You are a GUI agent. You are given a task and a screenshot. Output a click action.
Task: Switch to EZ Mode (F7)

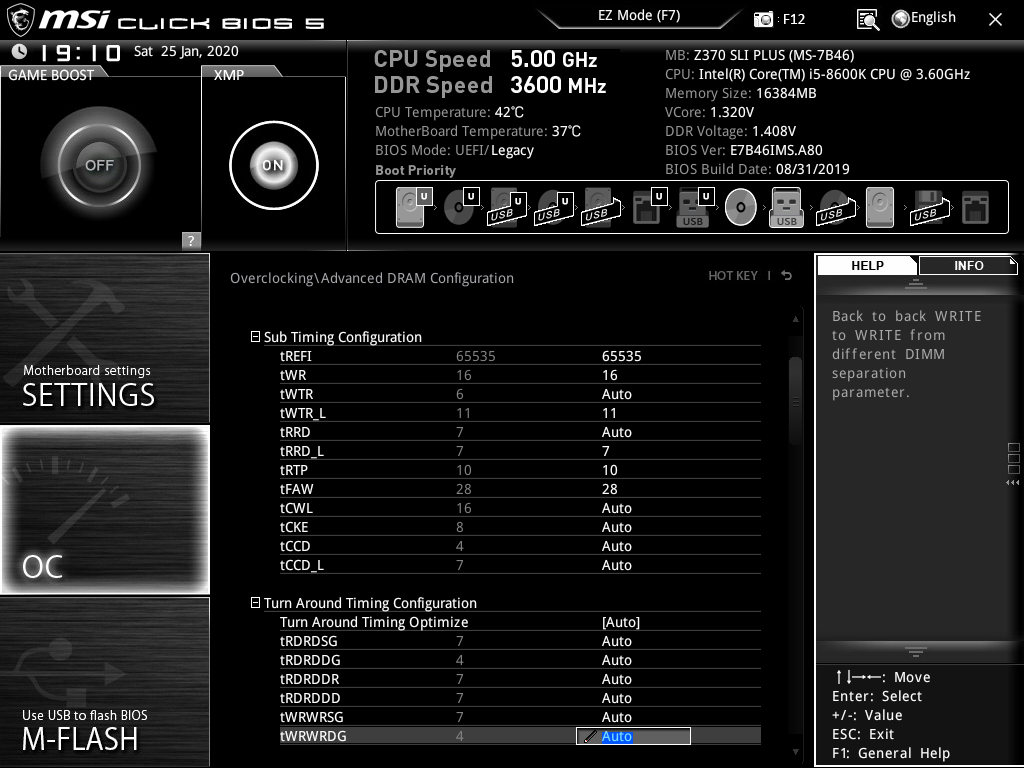[x=639, y=15]
